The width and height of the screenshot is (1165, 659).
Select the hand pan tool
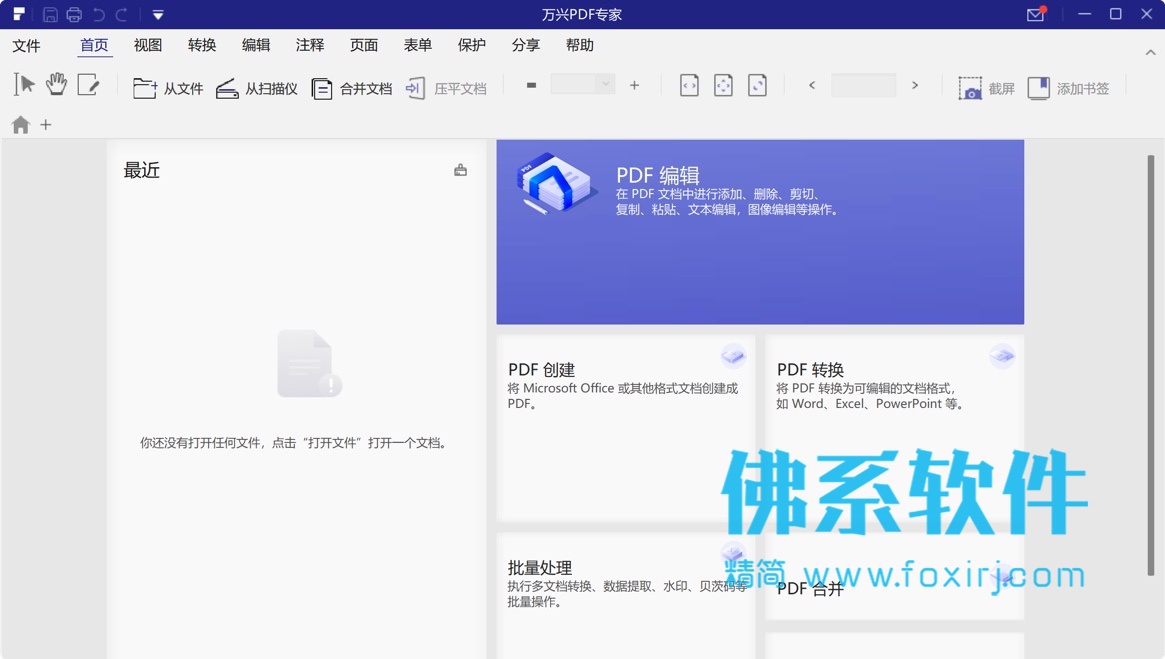(56, 85)
